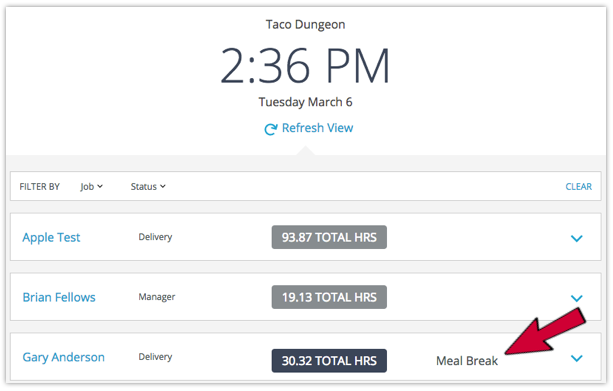Expand Brian Fellows row chevron

coord(577,298)
